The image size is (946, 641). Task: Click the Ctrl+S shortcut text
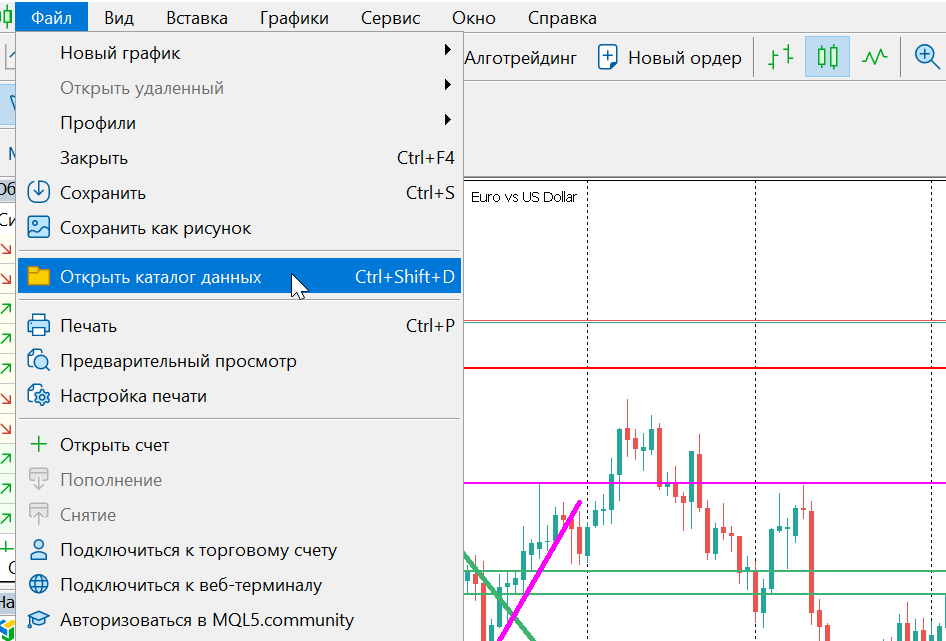click(430, 193)
